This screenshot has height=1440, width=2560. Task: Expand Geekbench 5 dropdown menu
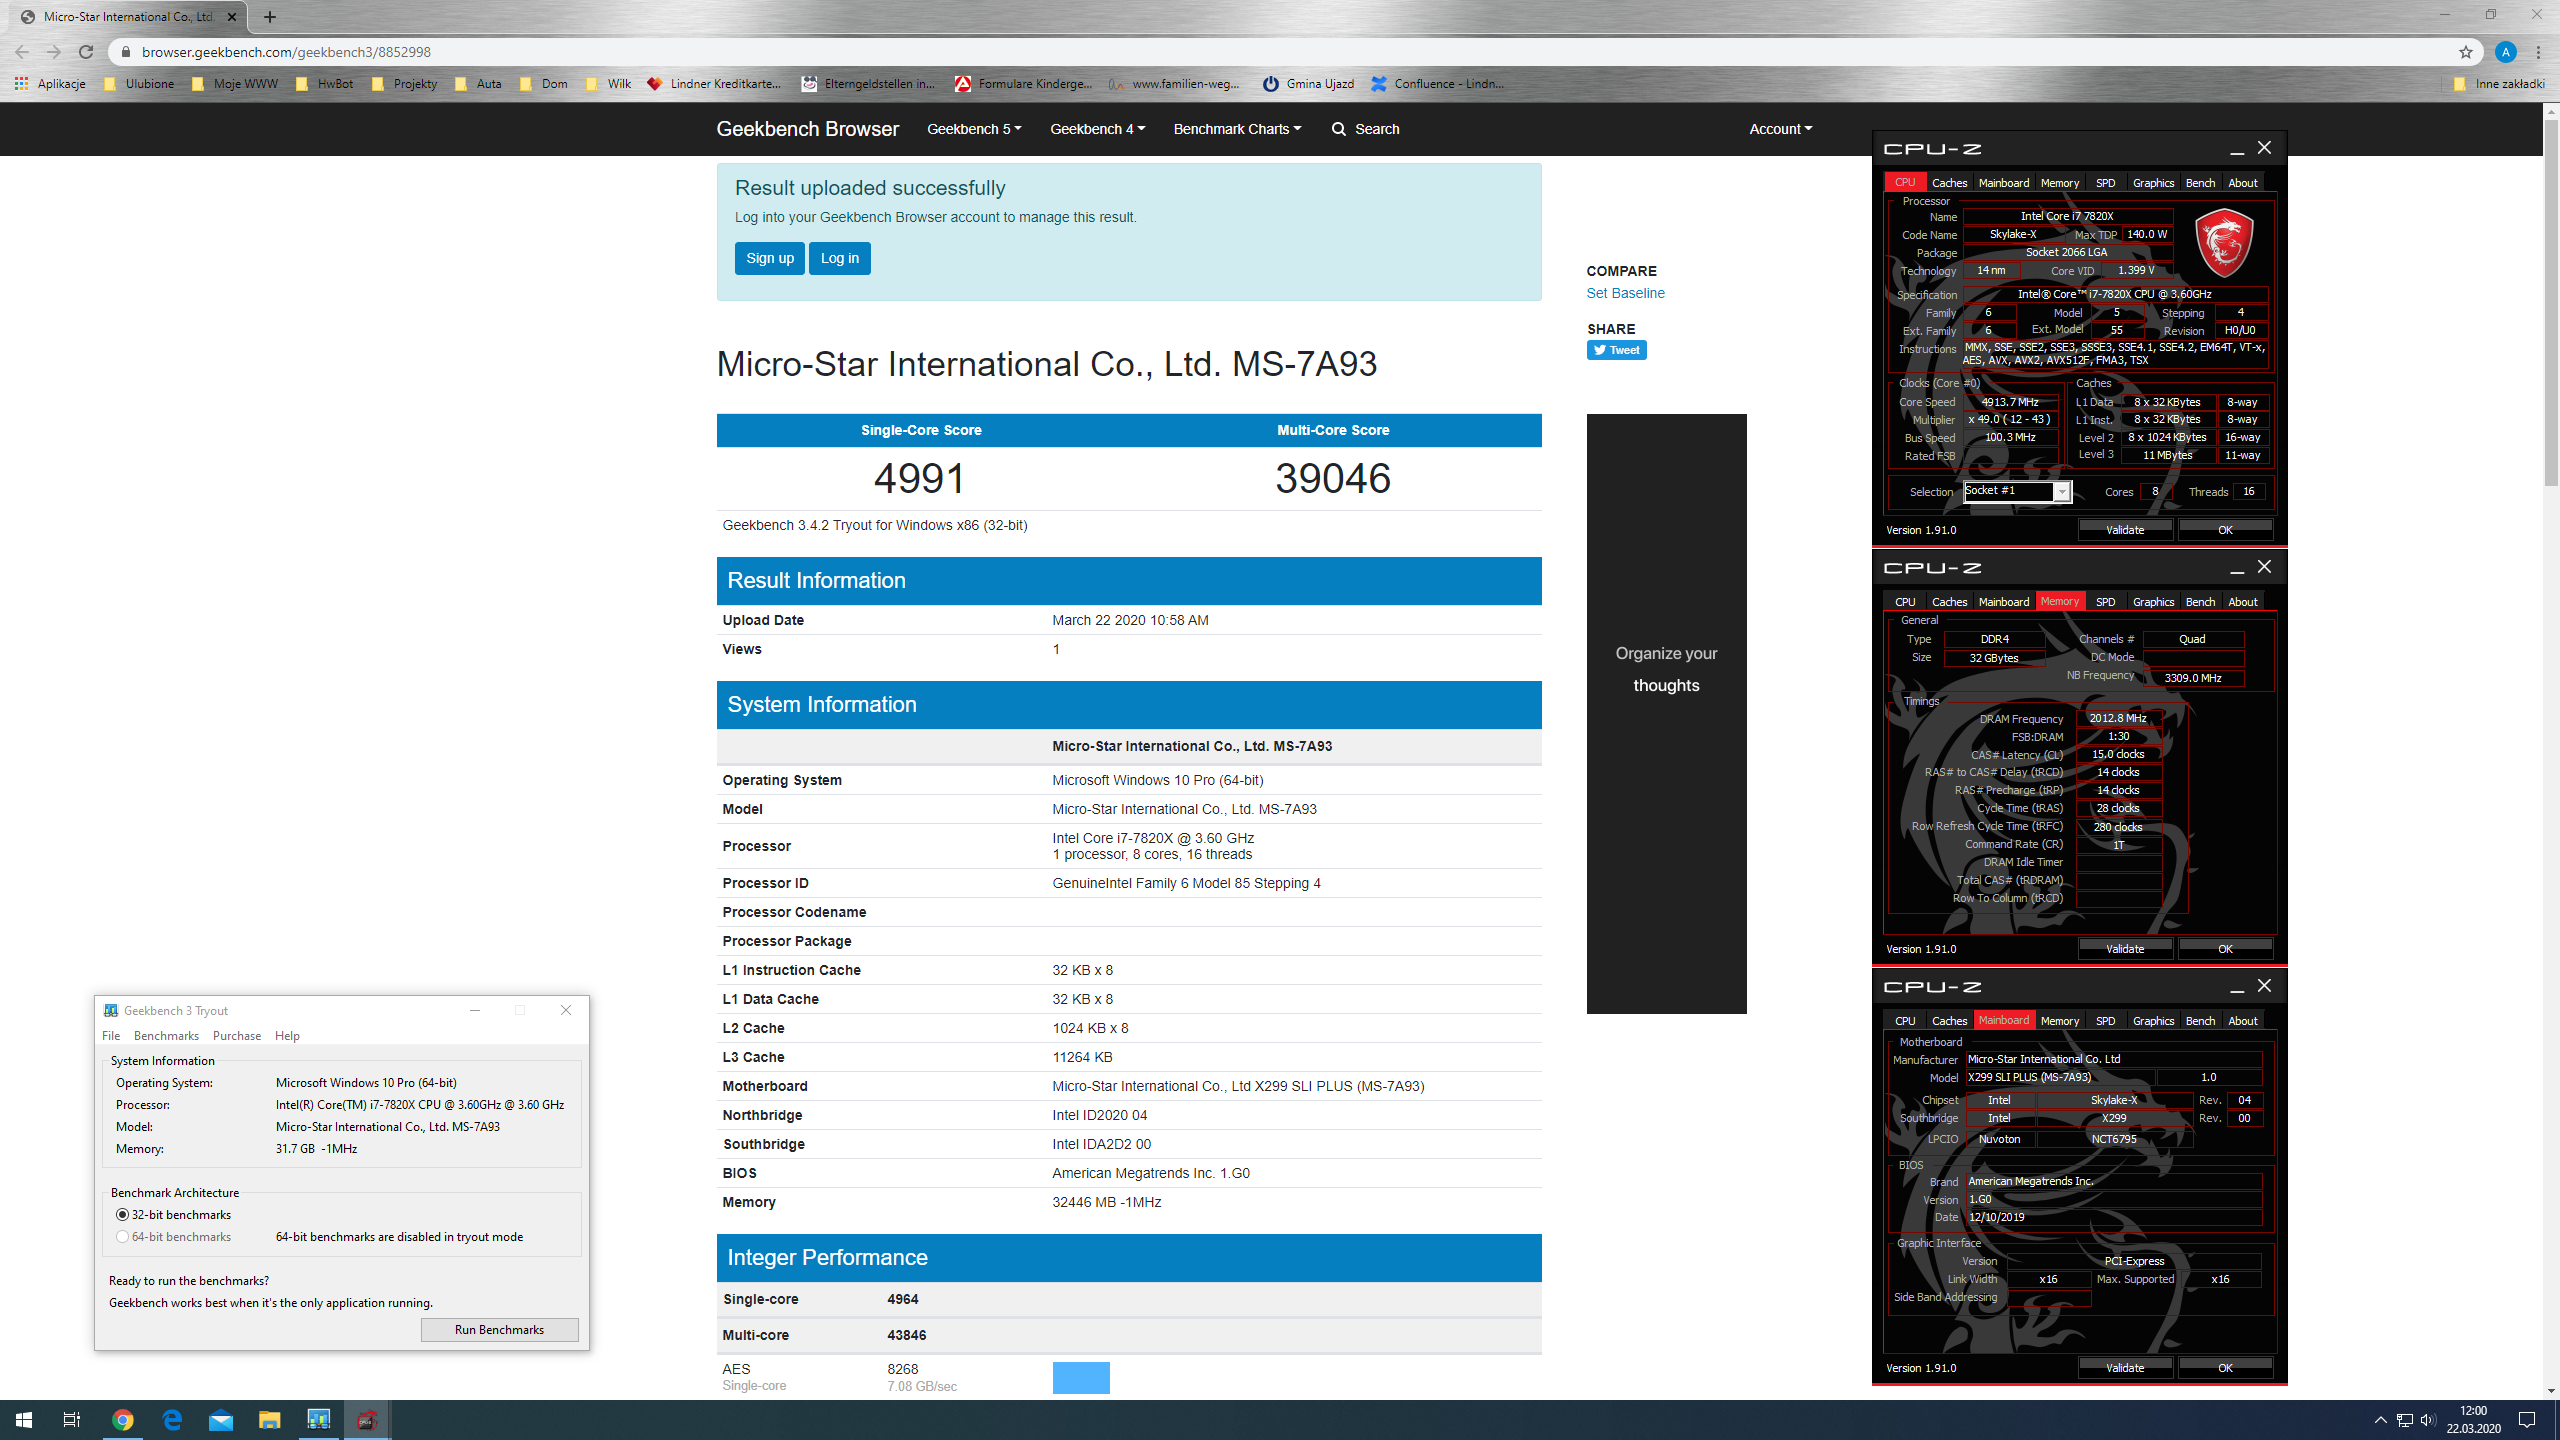click(974, 129)
